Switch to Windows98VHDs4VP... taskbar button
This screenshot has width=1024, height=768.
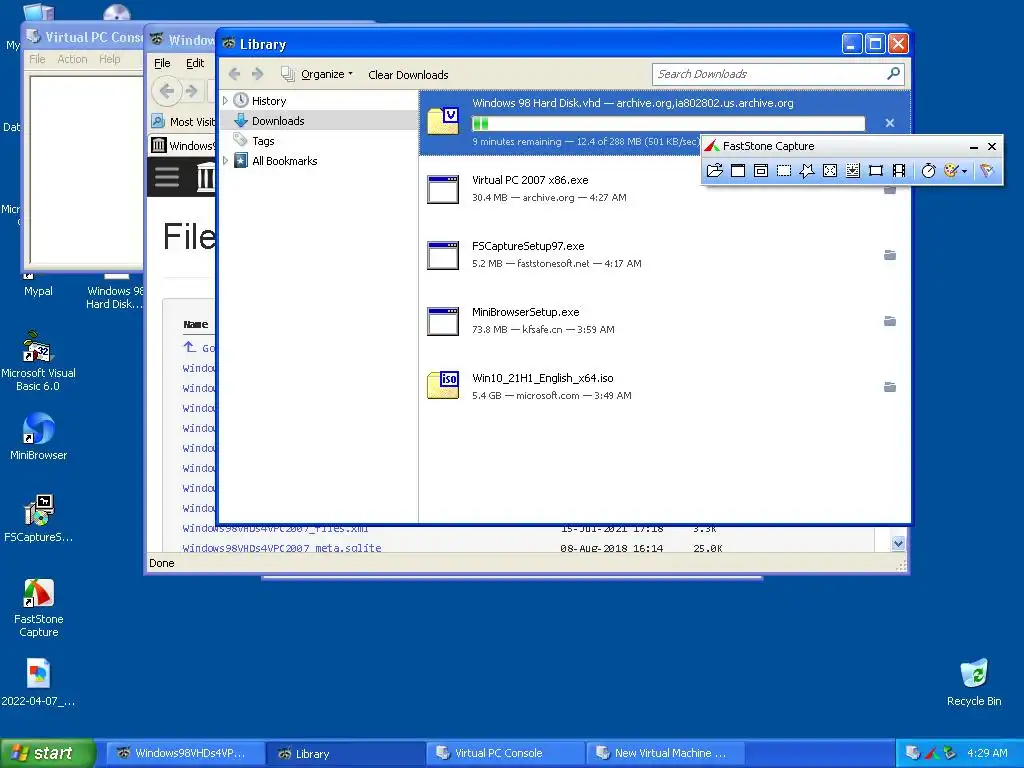184,753
